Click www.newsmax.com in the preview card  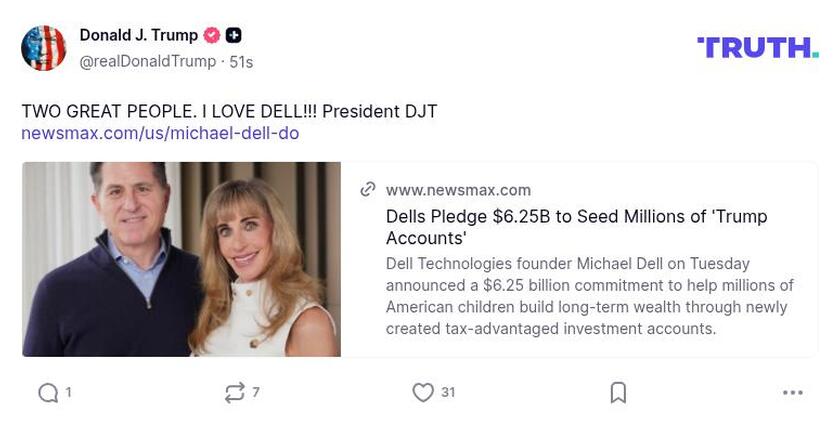click(x=458, y=190)
